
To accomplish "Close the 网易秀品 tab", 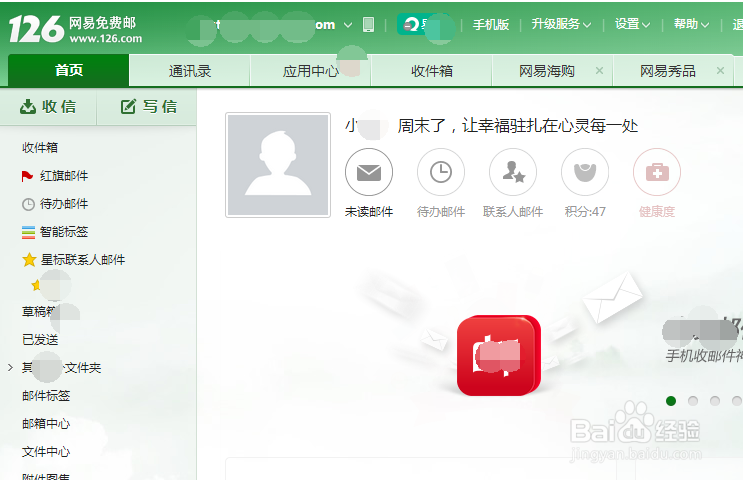I will click(720, 71).
